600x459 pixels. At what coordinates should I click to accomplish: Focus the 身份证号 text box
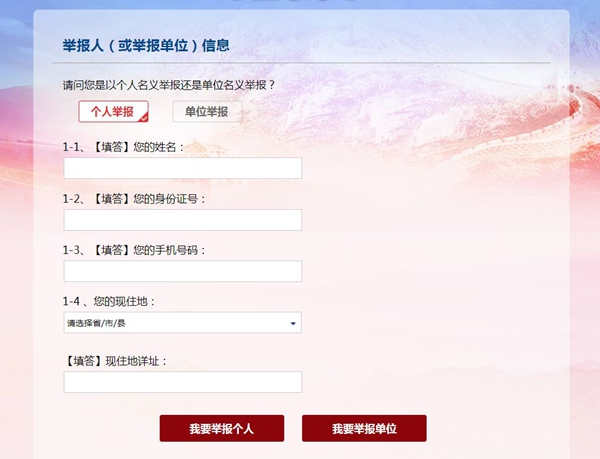pyautogui.click(x=182, y=220)
